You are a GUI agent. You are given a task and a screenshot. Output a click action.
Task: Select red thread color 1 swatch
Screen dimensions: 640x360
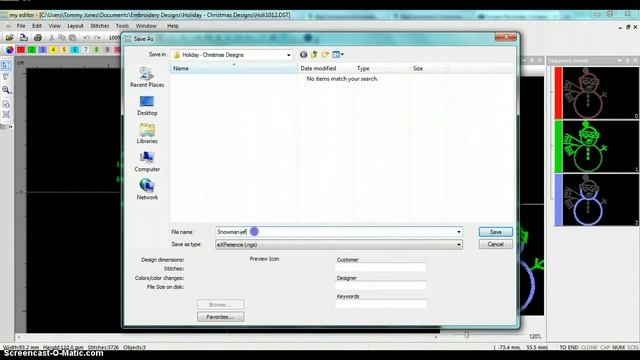[x=21, y=50]
